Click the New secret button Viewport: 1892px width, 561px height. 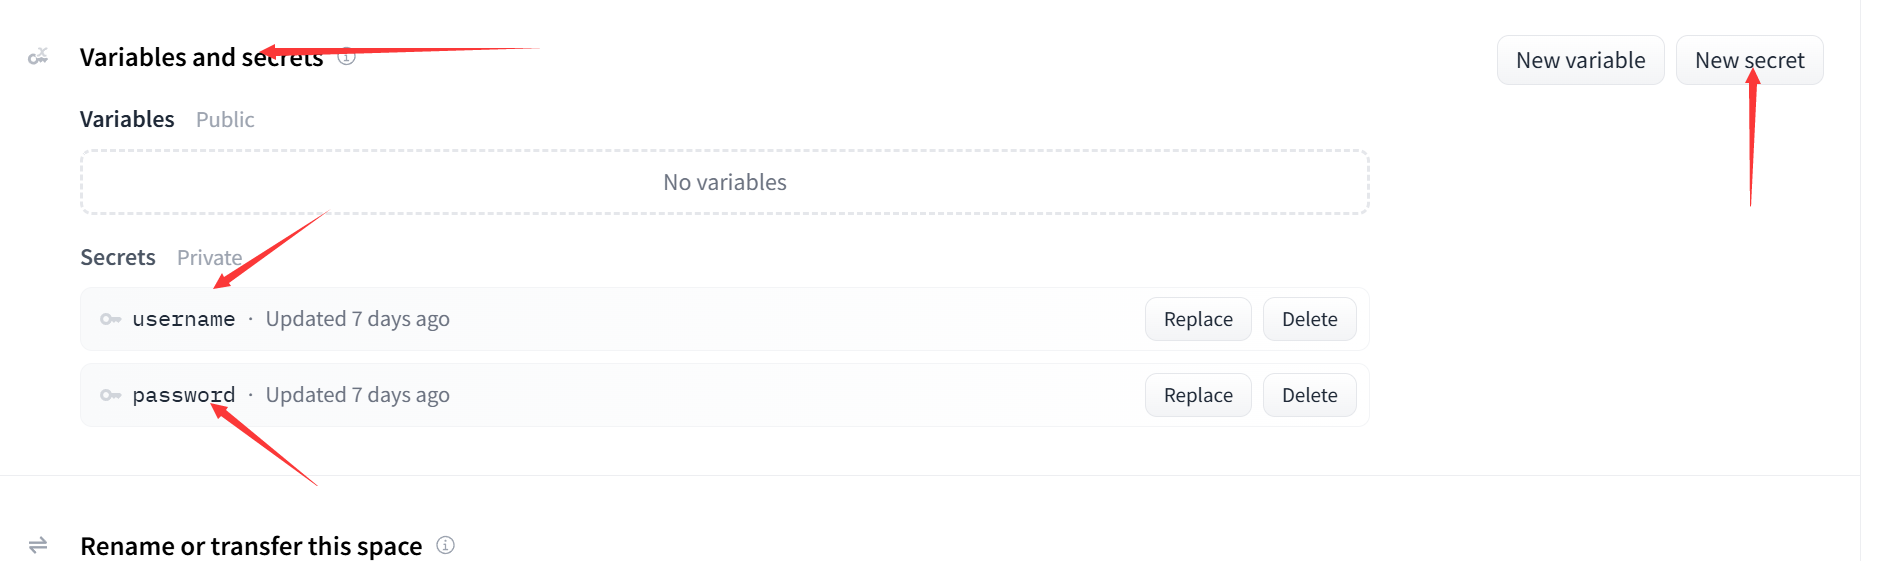(x=1749, y=60)
